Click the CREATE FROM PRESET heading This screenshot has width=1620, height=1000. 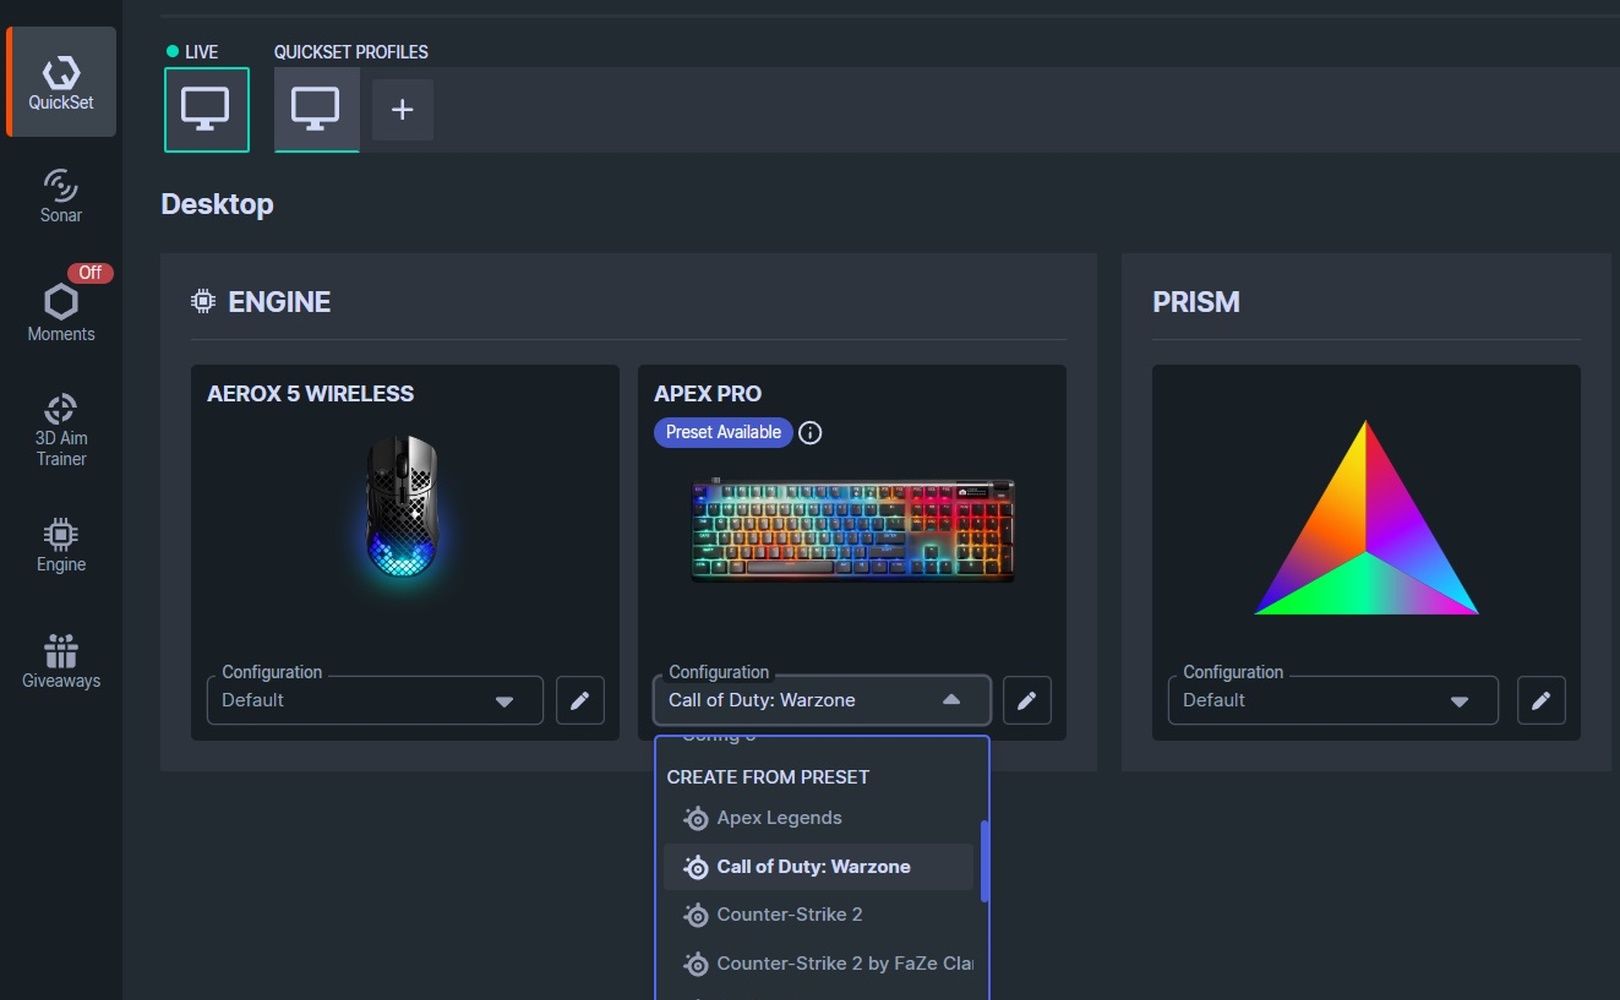(768, 777)
